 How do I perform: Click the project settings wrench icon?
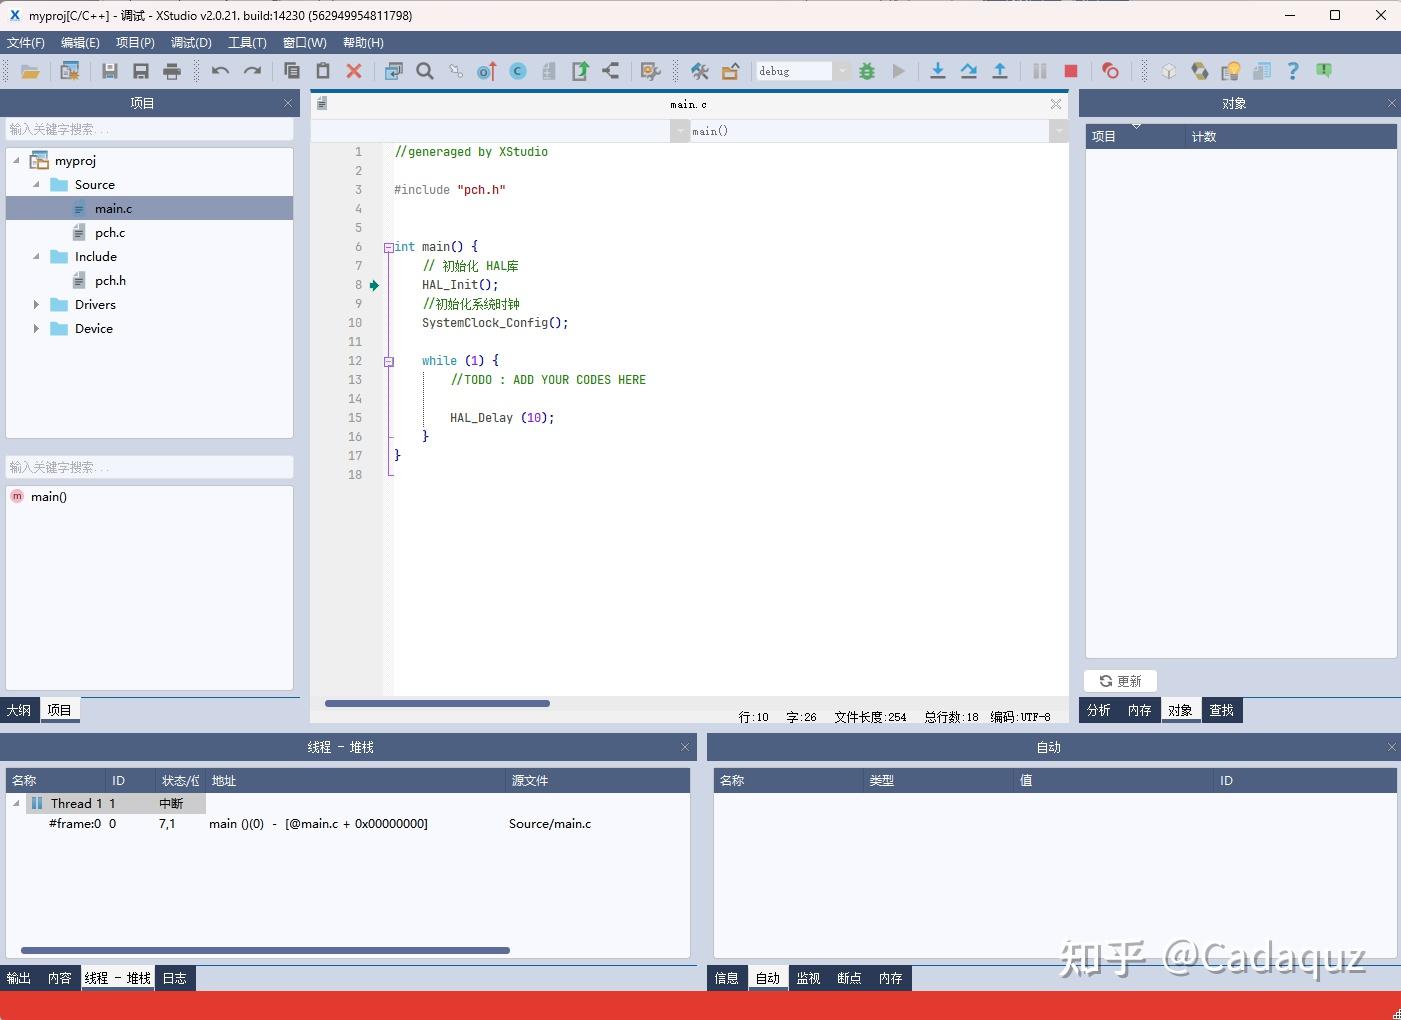click(651, 71)
